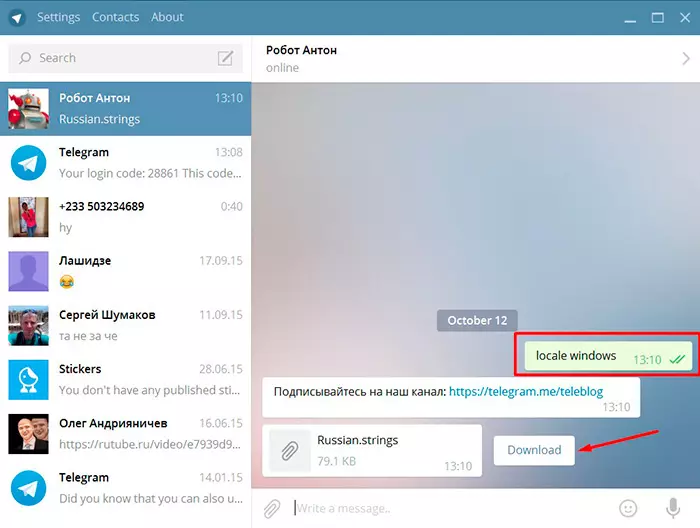Click the double check read receipt icon
The height and width of the screenshot is (528, 700).
[677, 359]
